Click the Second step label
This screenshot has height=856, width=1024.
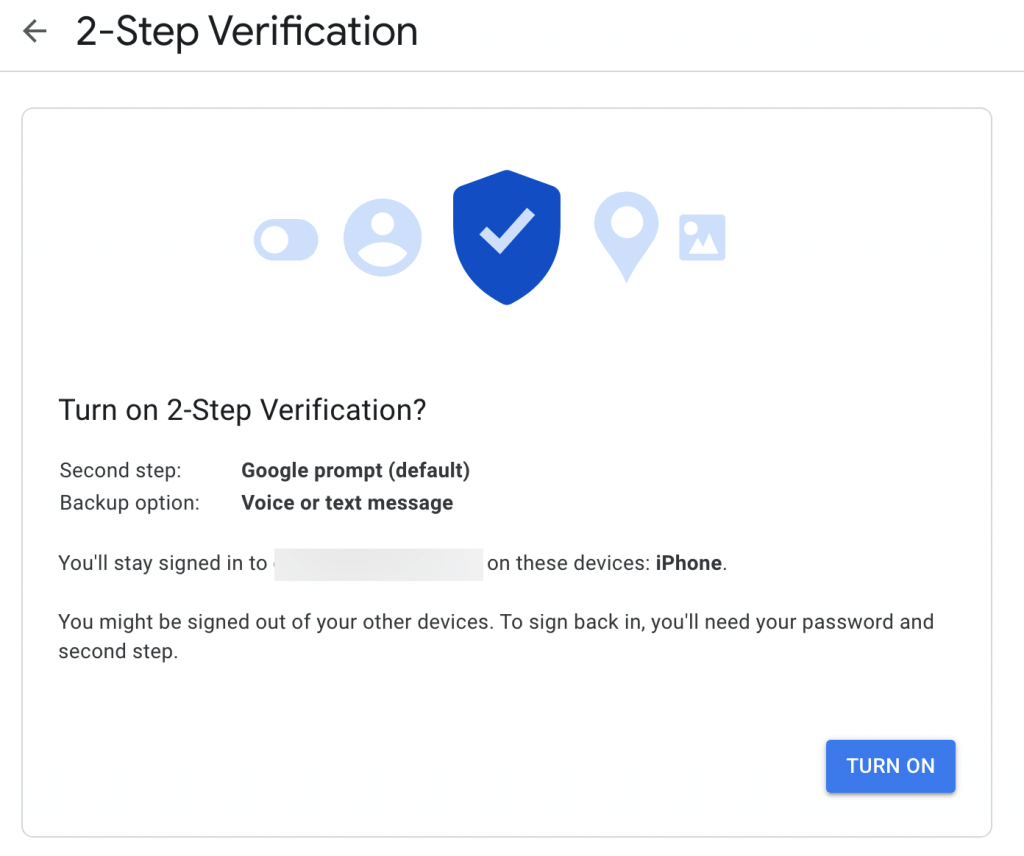(x=120, y=470)
